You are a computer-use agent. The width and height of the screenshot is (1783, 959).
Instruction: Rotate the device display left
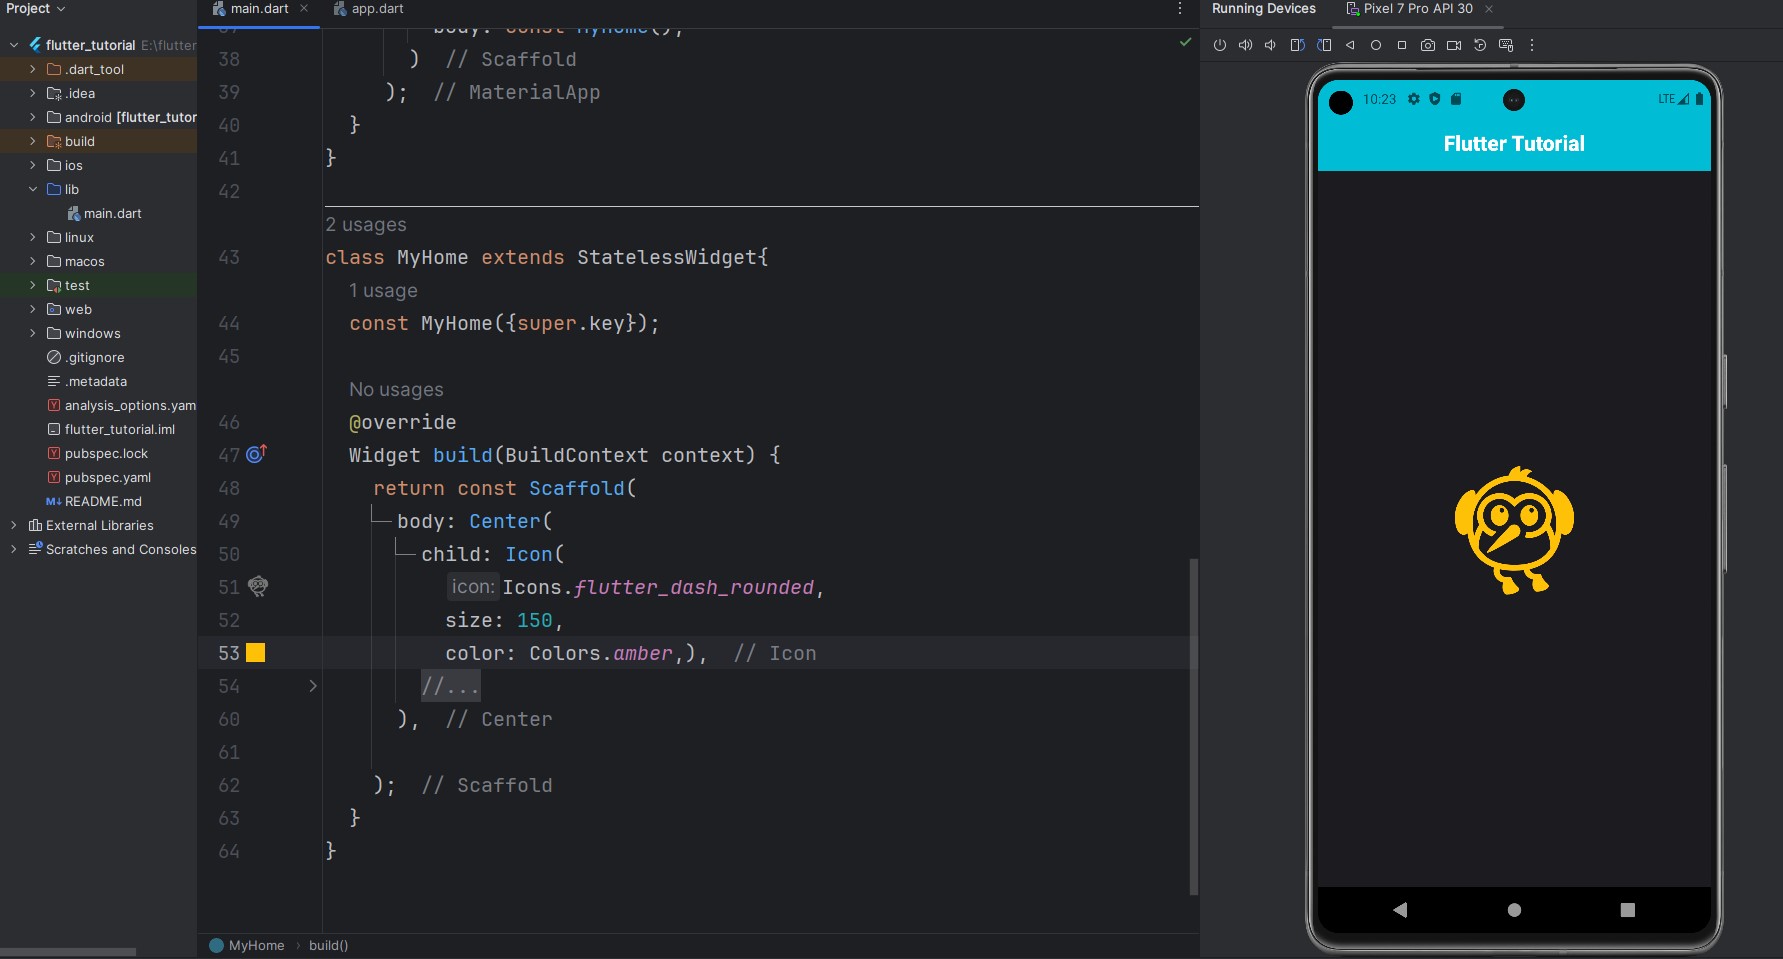[1297, 44]
